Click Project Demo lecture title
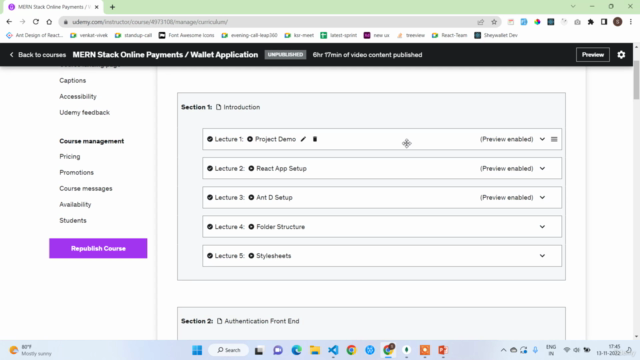 click(276, 139)
